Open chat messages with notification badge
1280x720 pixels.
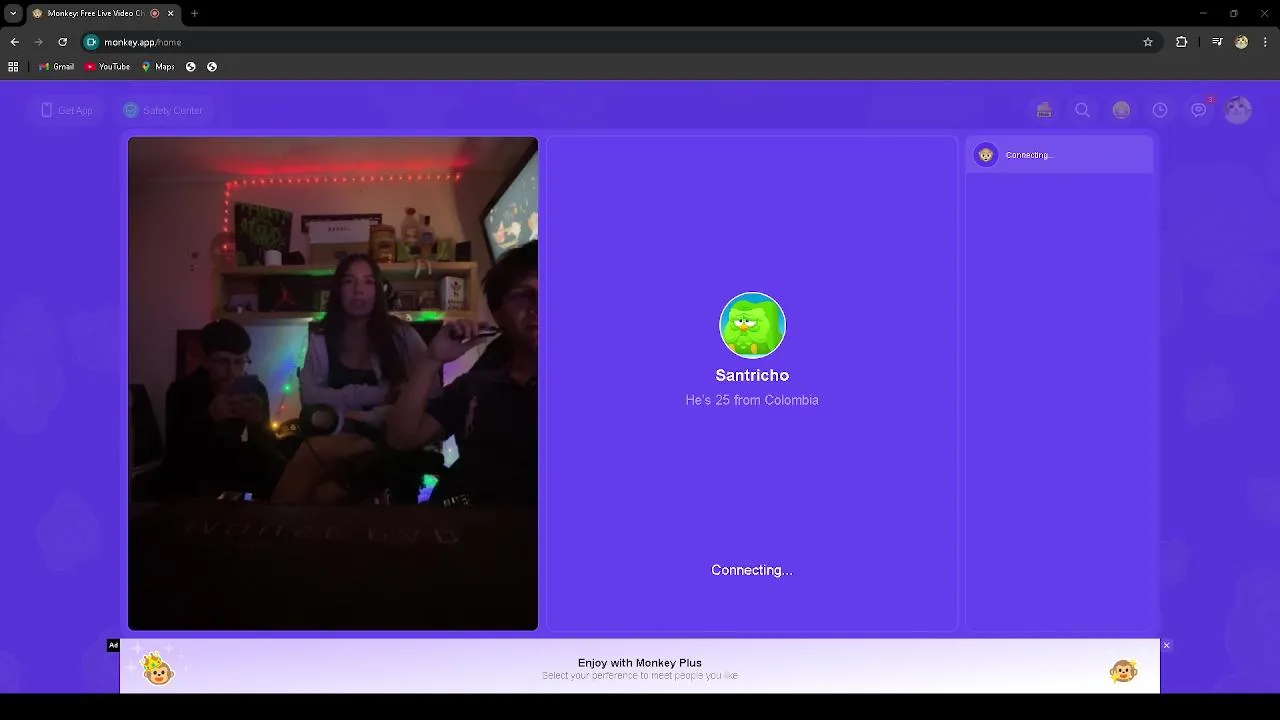coord(1199,109)
